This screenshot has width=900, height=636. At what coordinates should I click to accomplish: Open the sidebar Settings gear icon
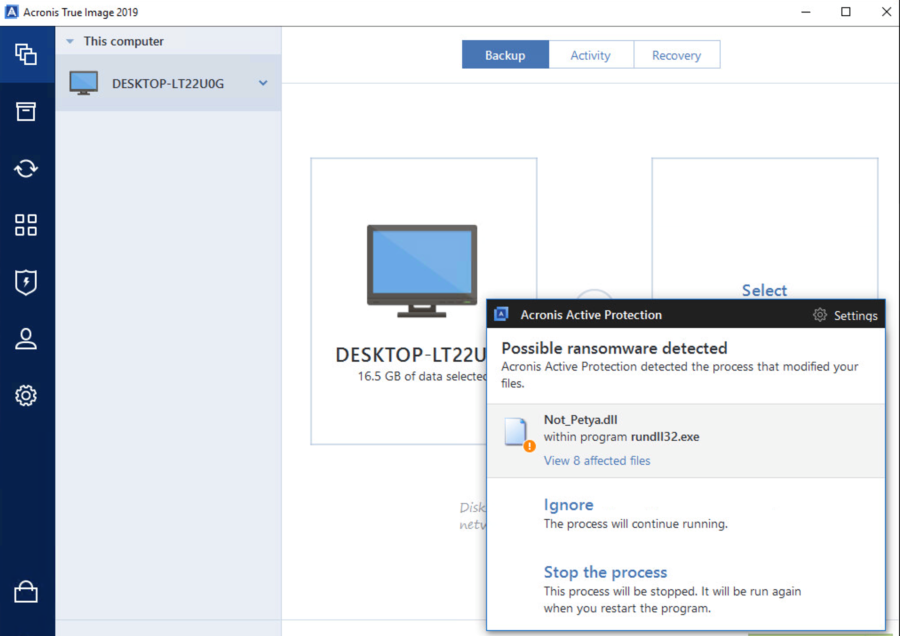[x=26, y=395]
